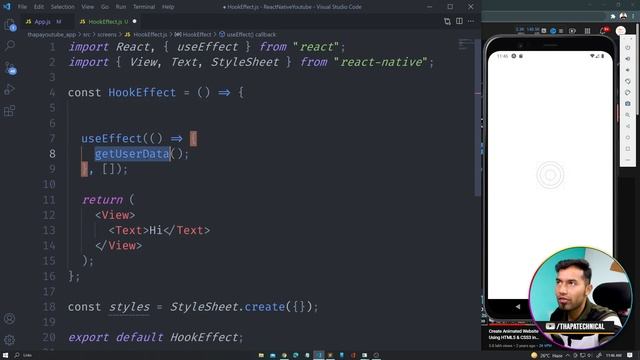Click the emulator Overview square button
Screen dimensions: 640x360
click(628, 149)
